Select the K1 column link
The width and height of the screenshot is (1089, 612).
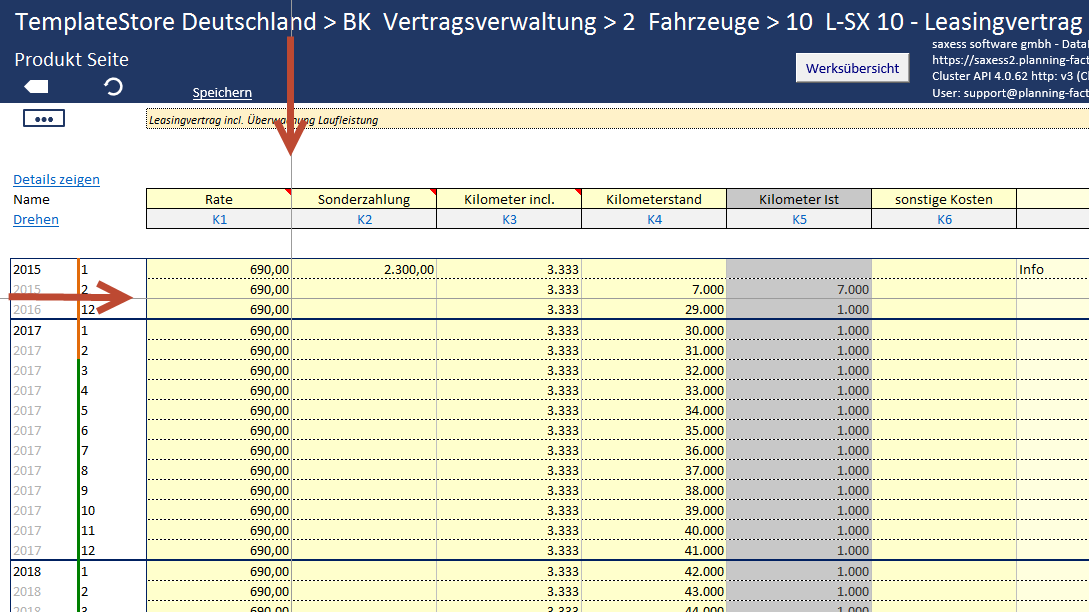tap(219, 219)
